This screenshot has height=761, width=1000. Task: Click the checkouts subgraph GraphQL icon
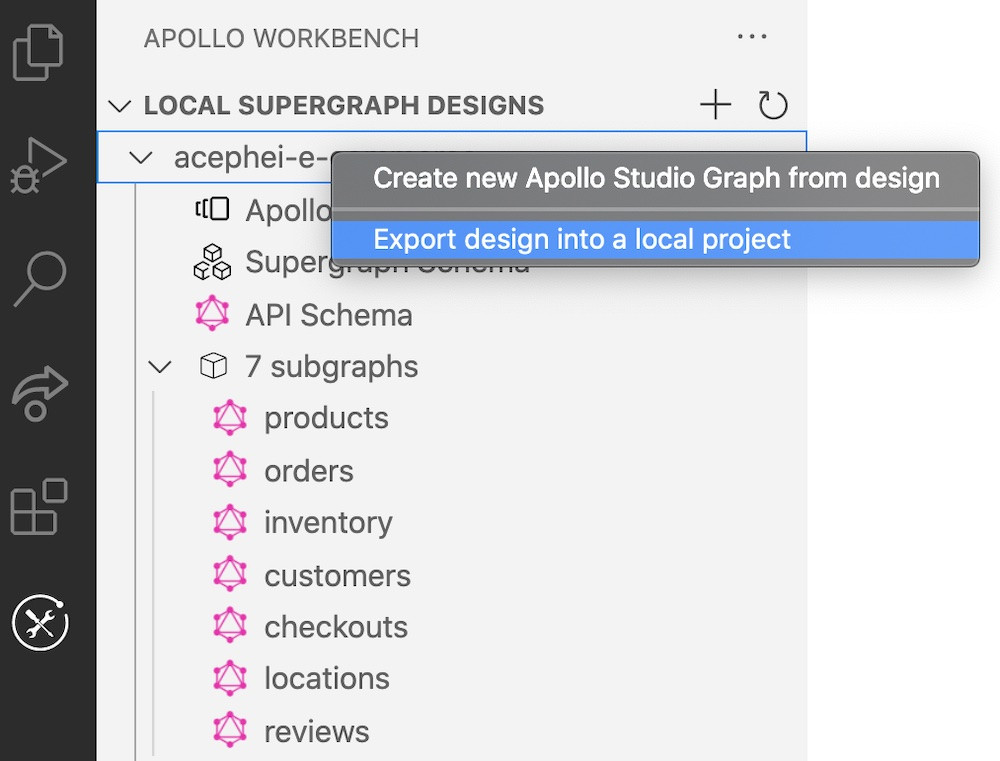tap(230, 626)
